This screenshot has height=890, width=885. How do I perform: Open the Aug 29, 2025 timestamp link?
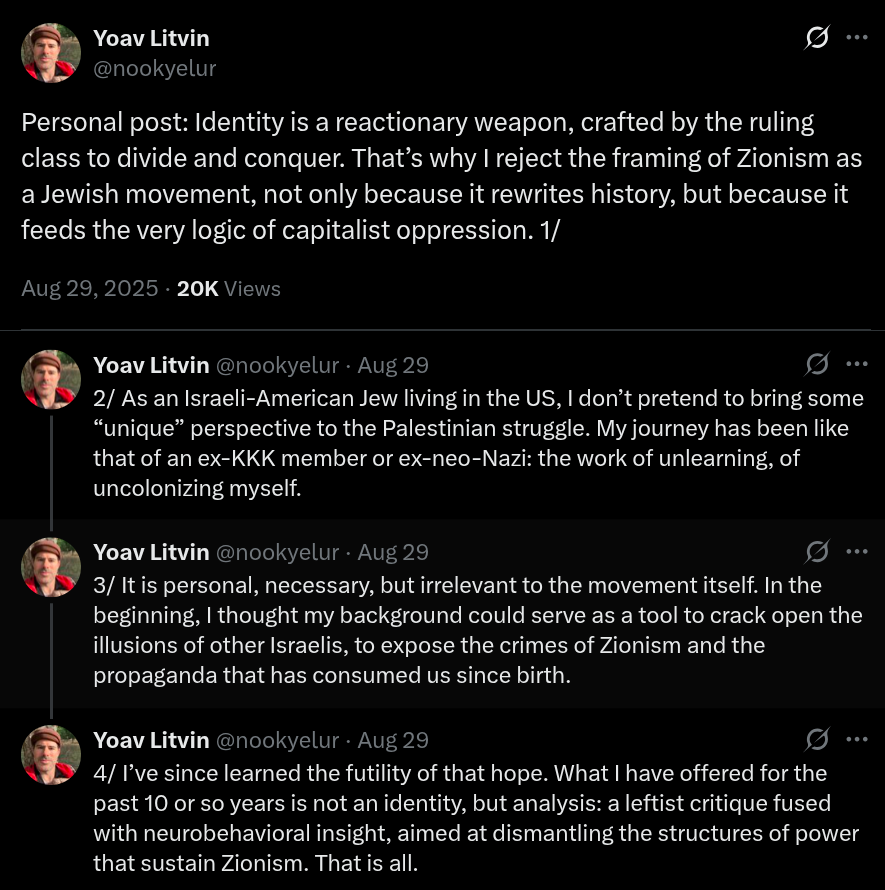coord(90,289)
